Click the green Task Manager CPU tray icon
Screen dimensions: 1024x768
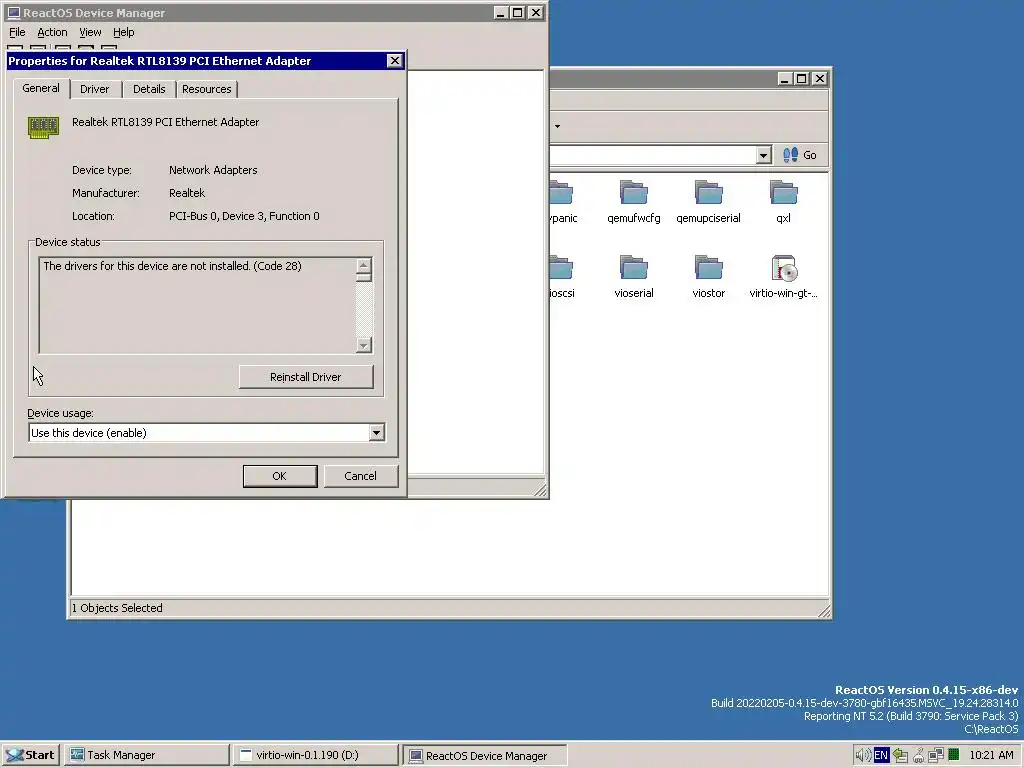tap(953, 755)
